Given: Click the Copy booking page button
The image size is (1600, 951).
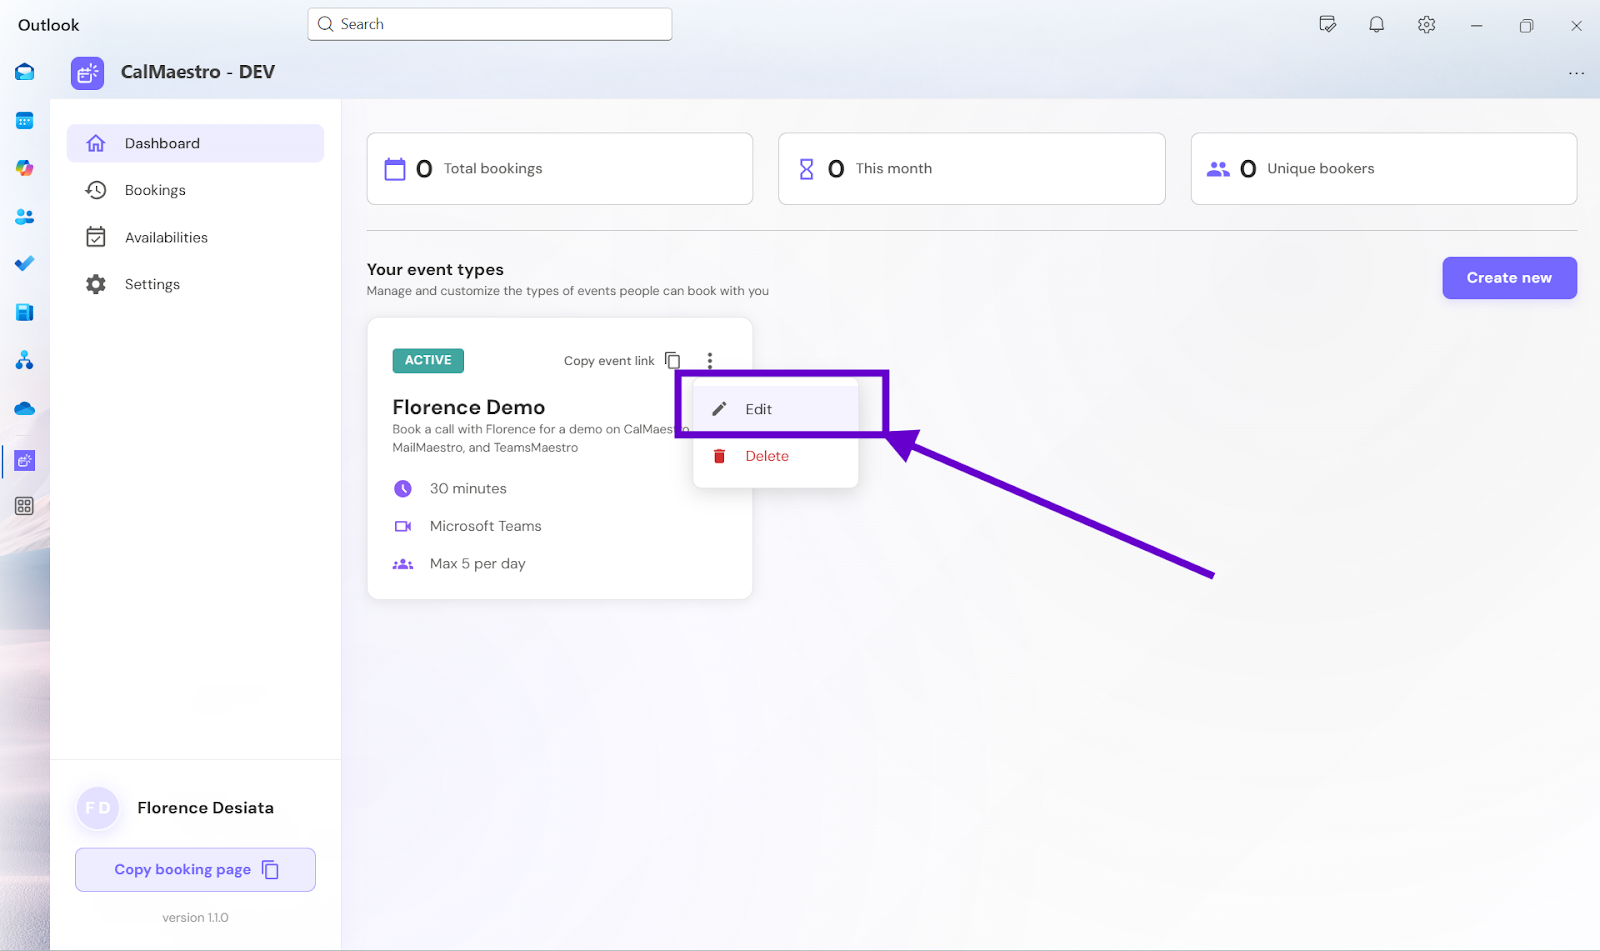Looking at the screenshot, I should [195, 870].
